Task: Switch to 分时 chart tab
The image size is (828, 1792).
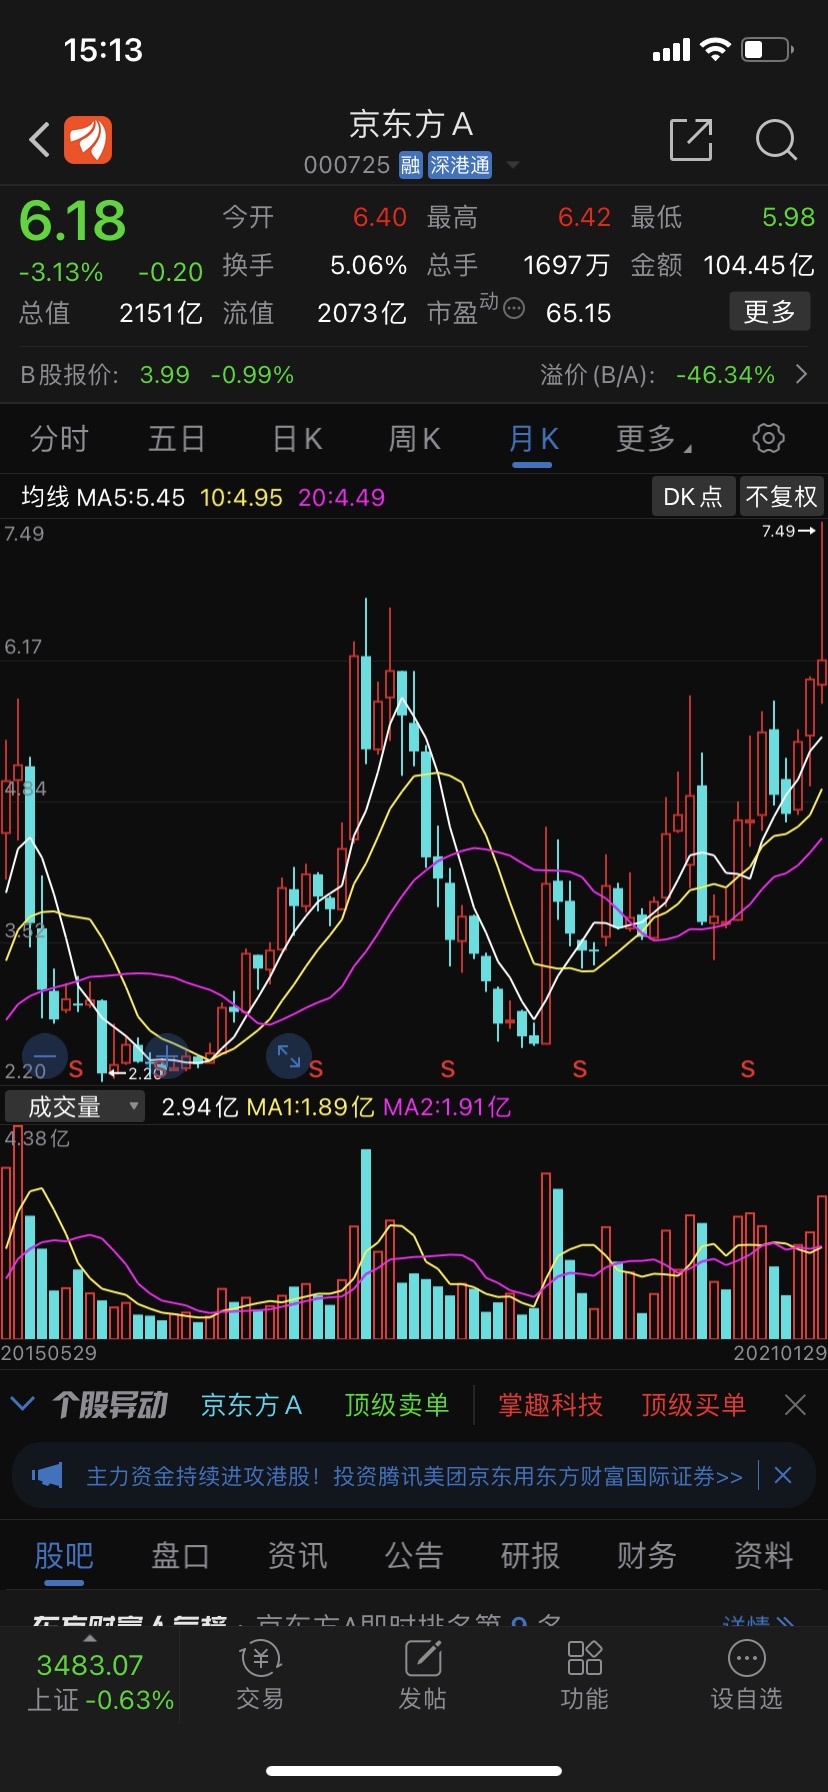Action: (59, 438)
